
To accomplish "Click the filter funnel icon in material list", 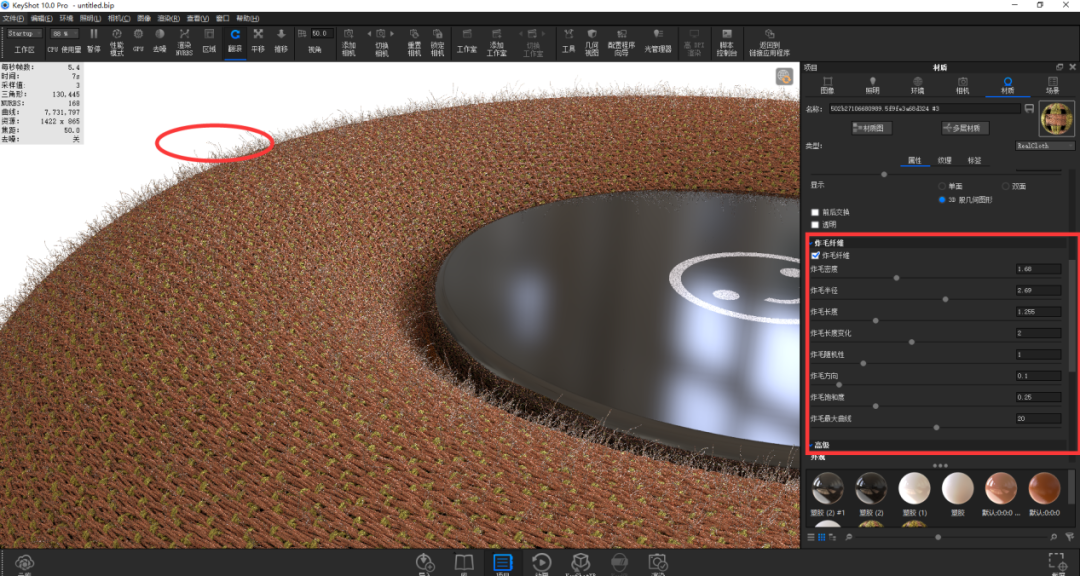I will [1069, 536].
